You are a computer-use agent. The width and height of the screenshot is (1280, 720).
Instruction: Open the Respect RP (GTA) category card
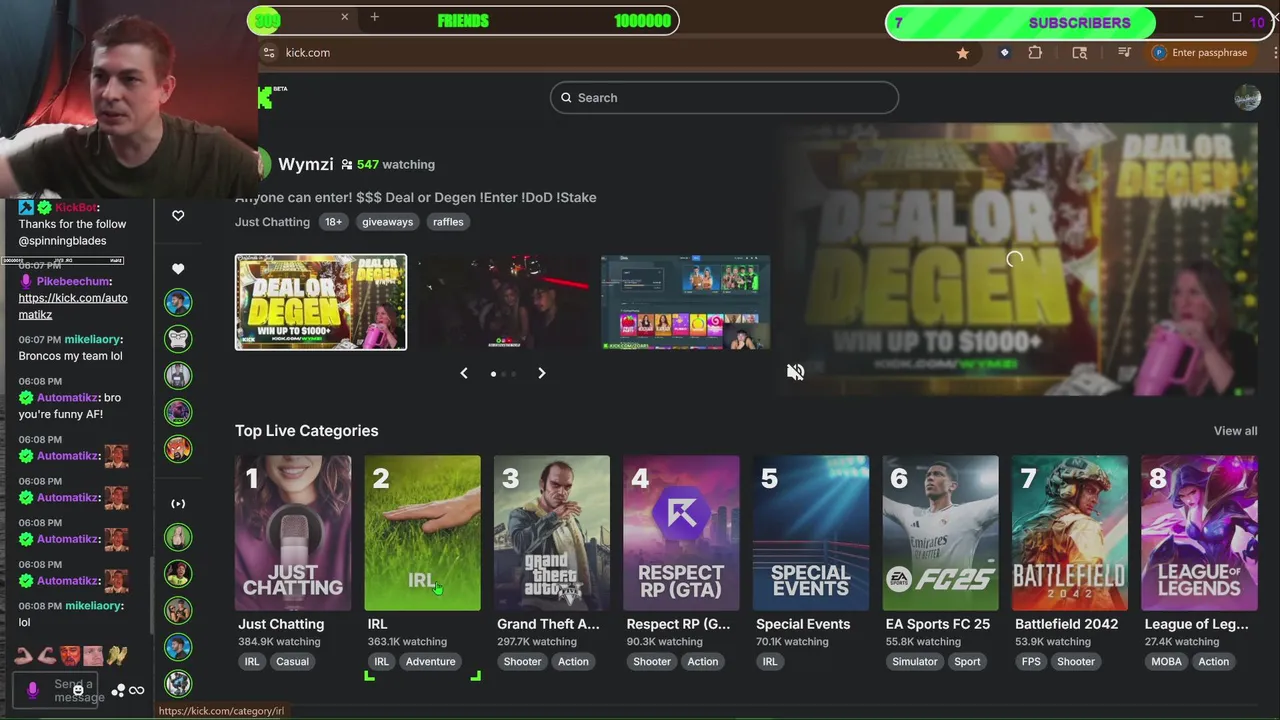click(x=681, y=533)
